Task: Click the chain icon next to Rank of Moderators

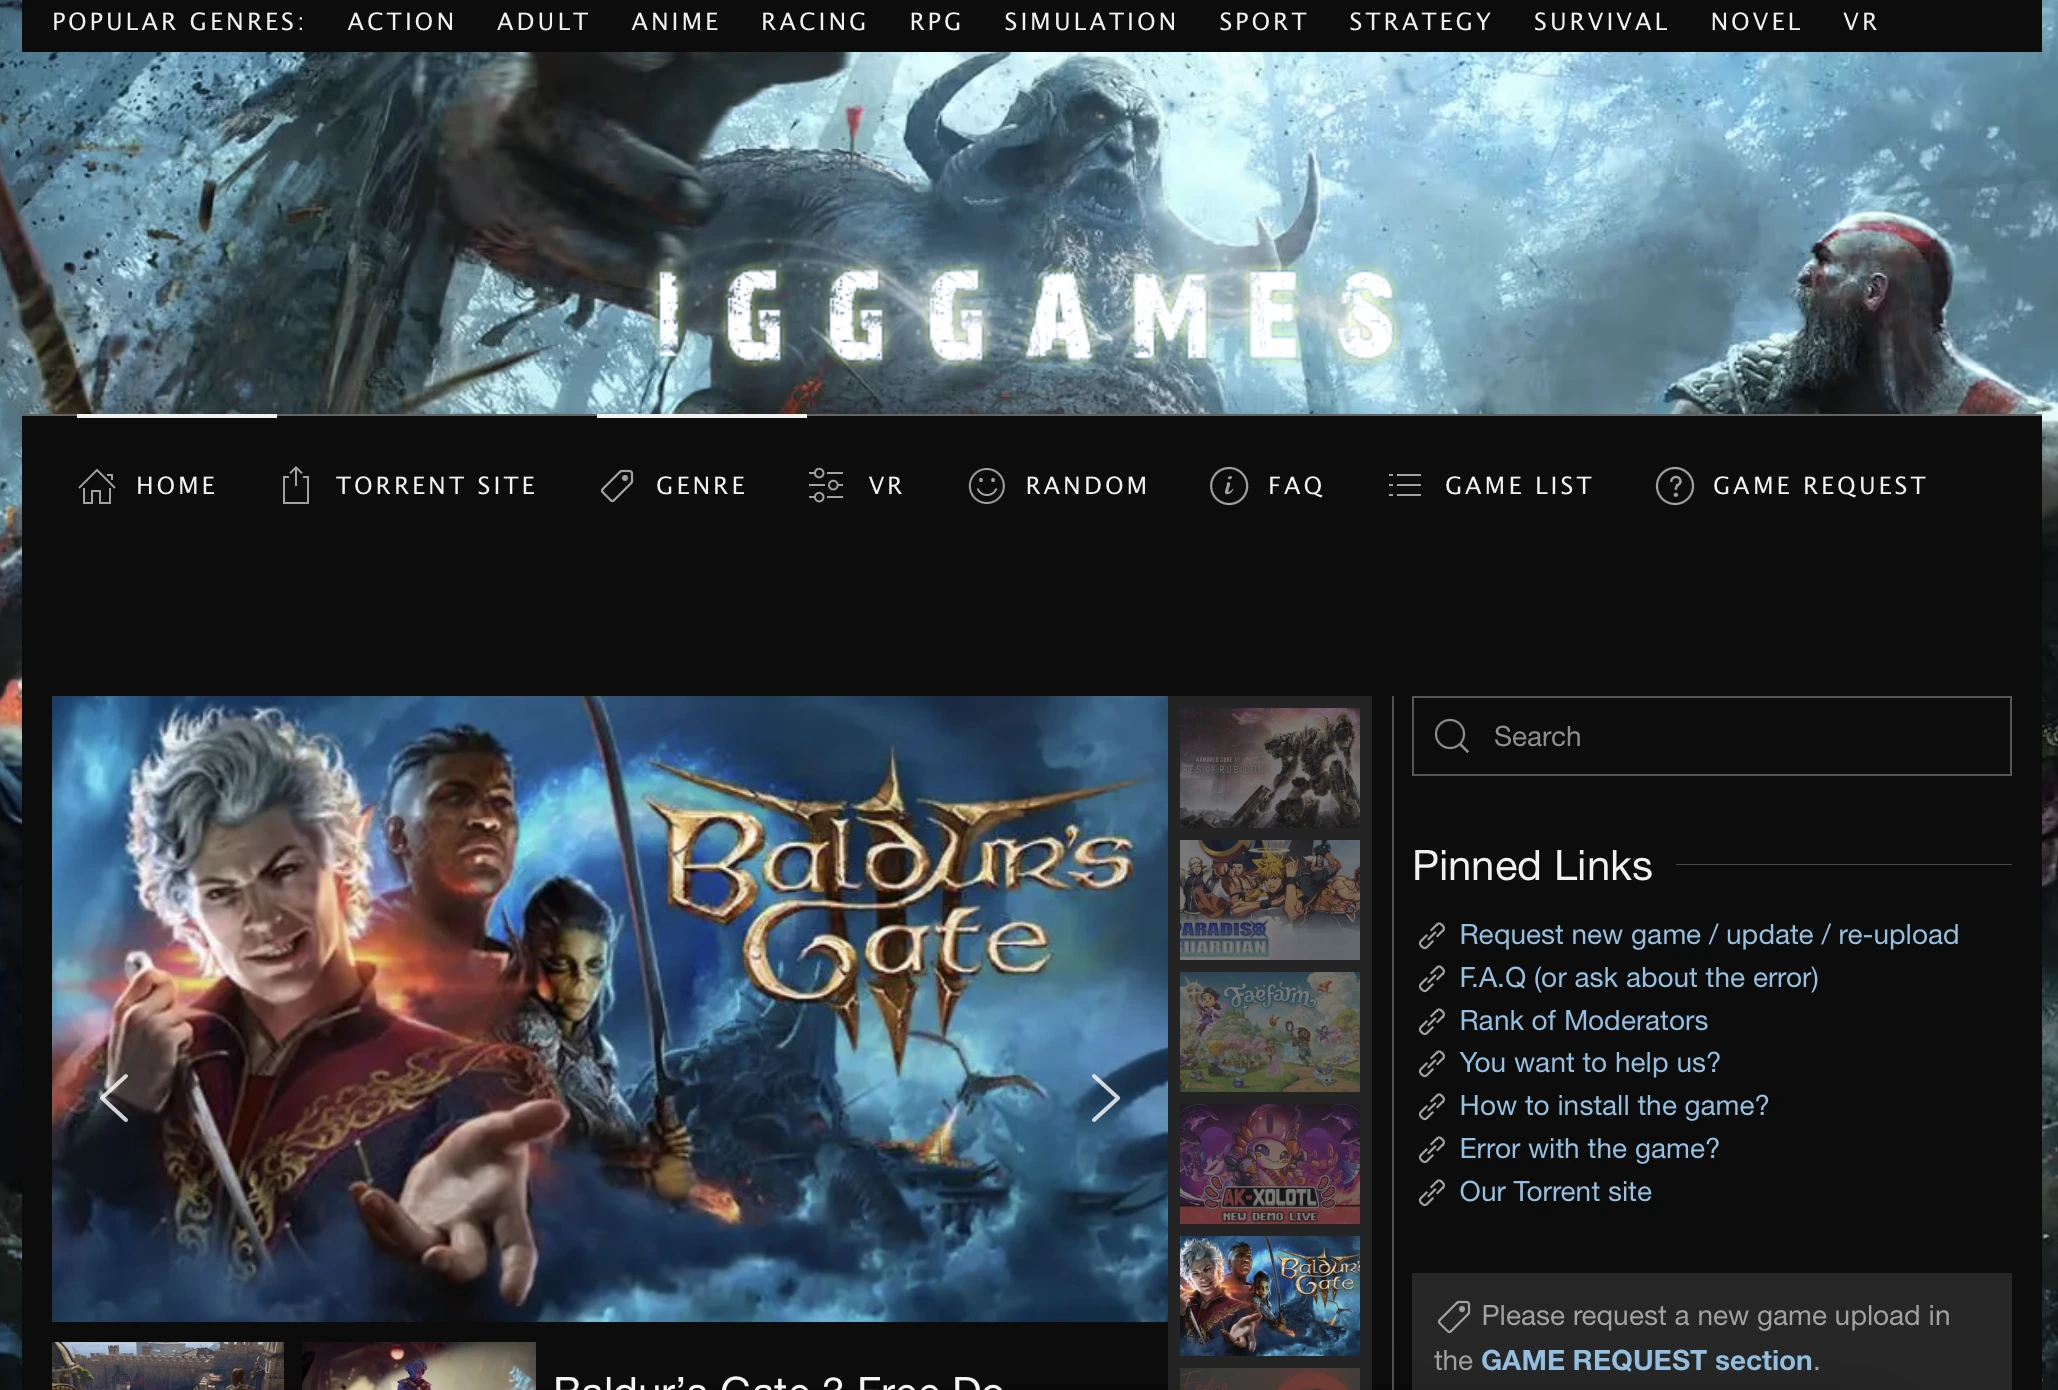Action: pyautogui.click(x=1432, y=1022)
